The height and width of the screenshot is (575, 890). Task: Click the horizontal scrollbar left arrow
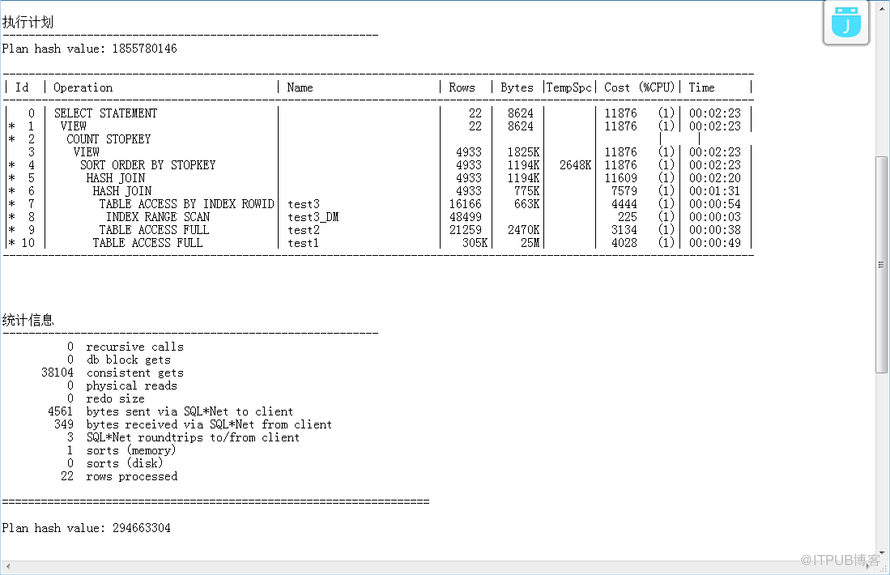[x=7, y=566]
